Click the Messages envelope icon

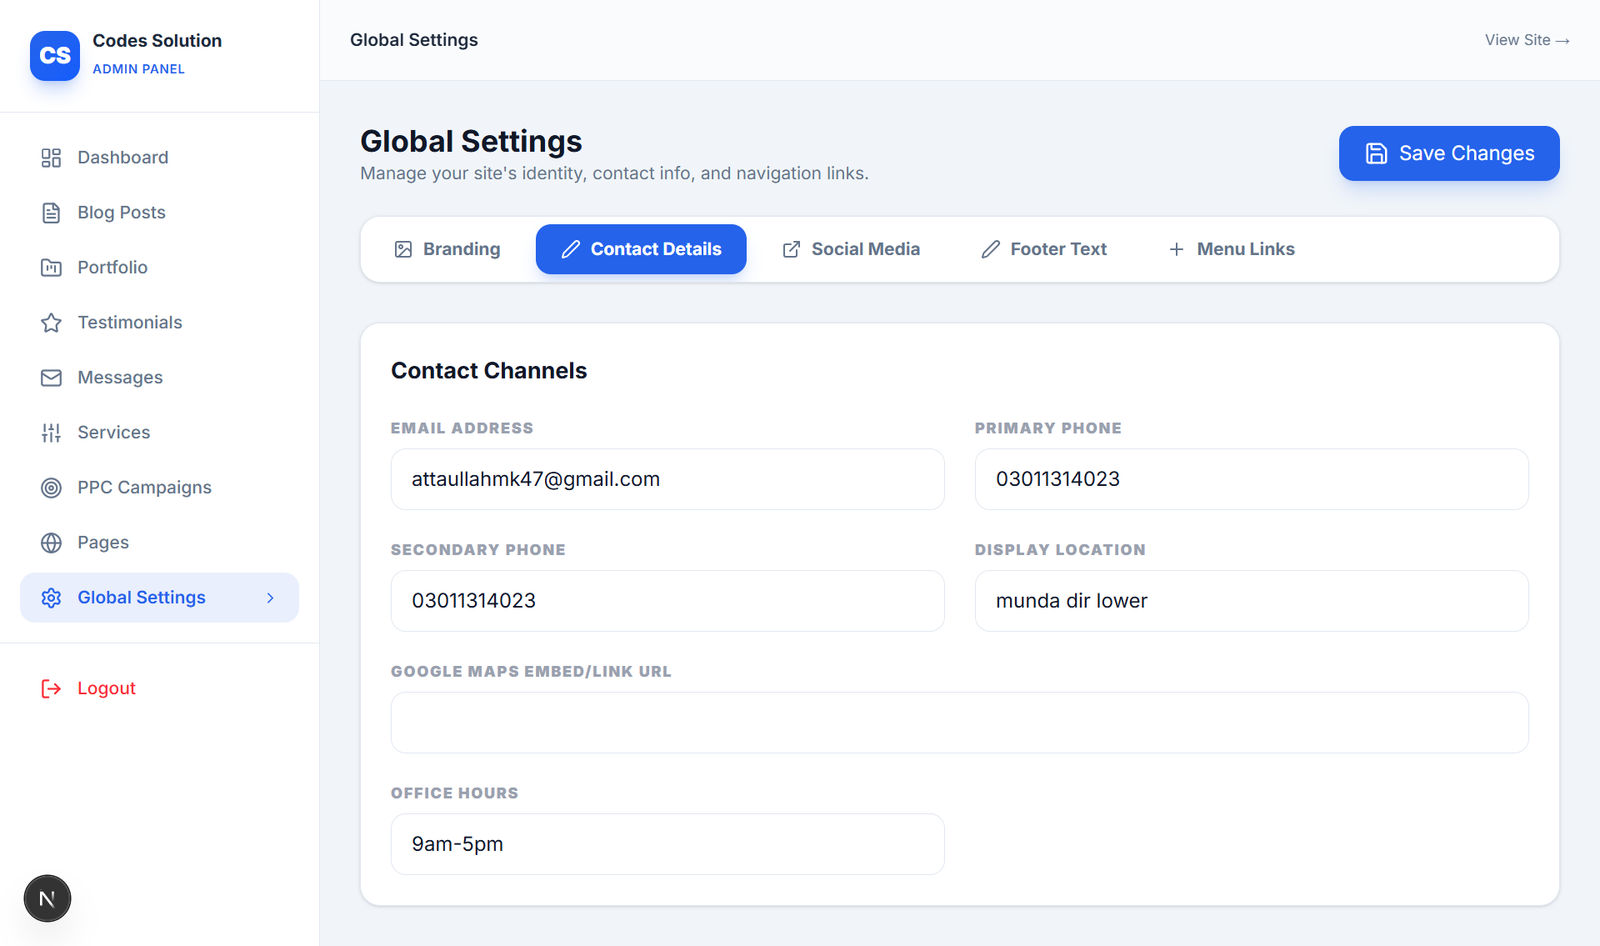point(51,378)
